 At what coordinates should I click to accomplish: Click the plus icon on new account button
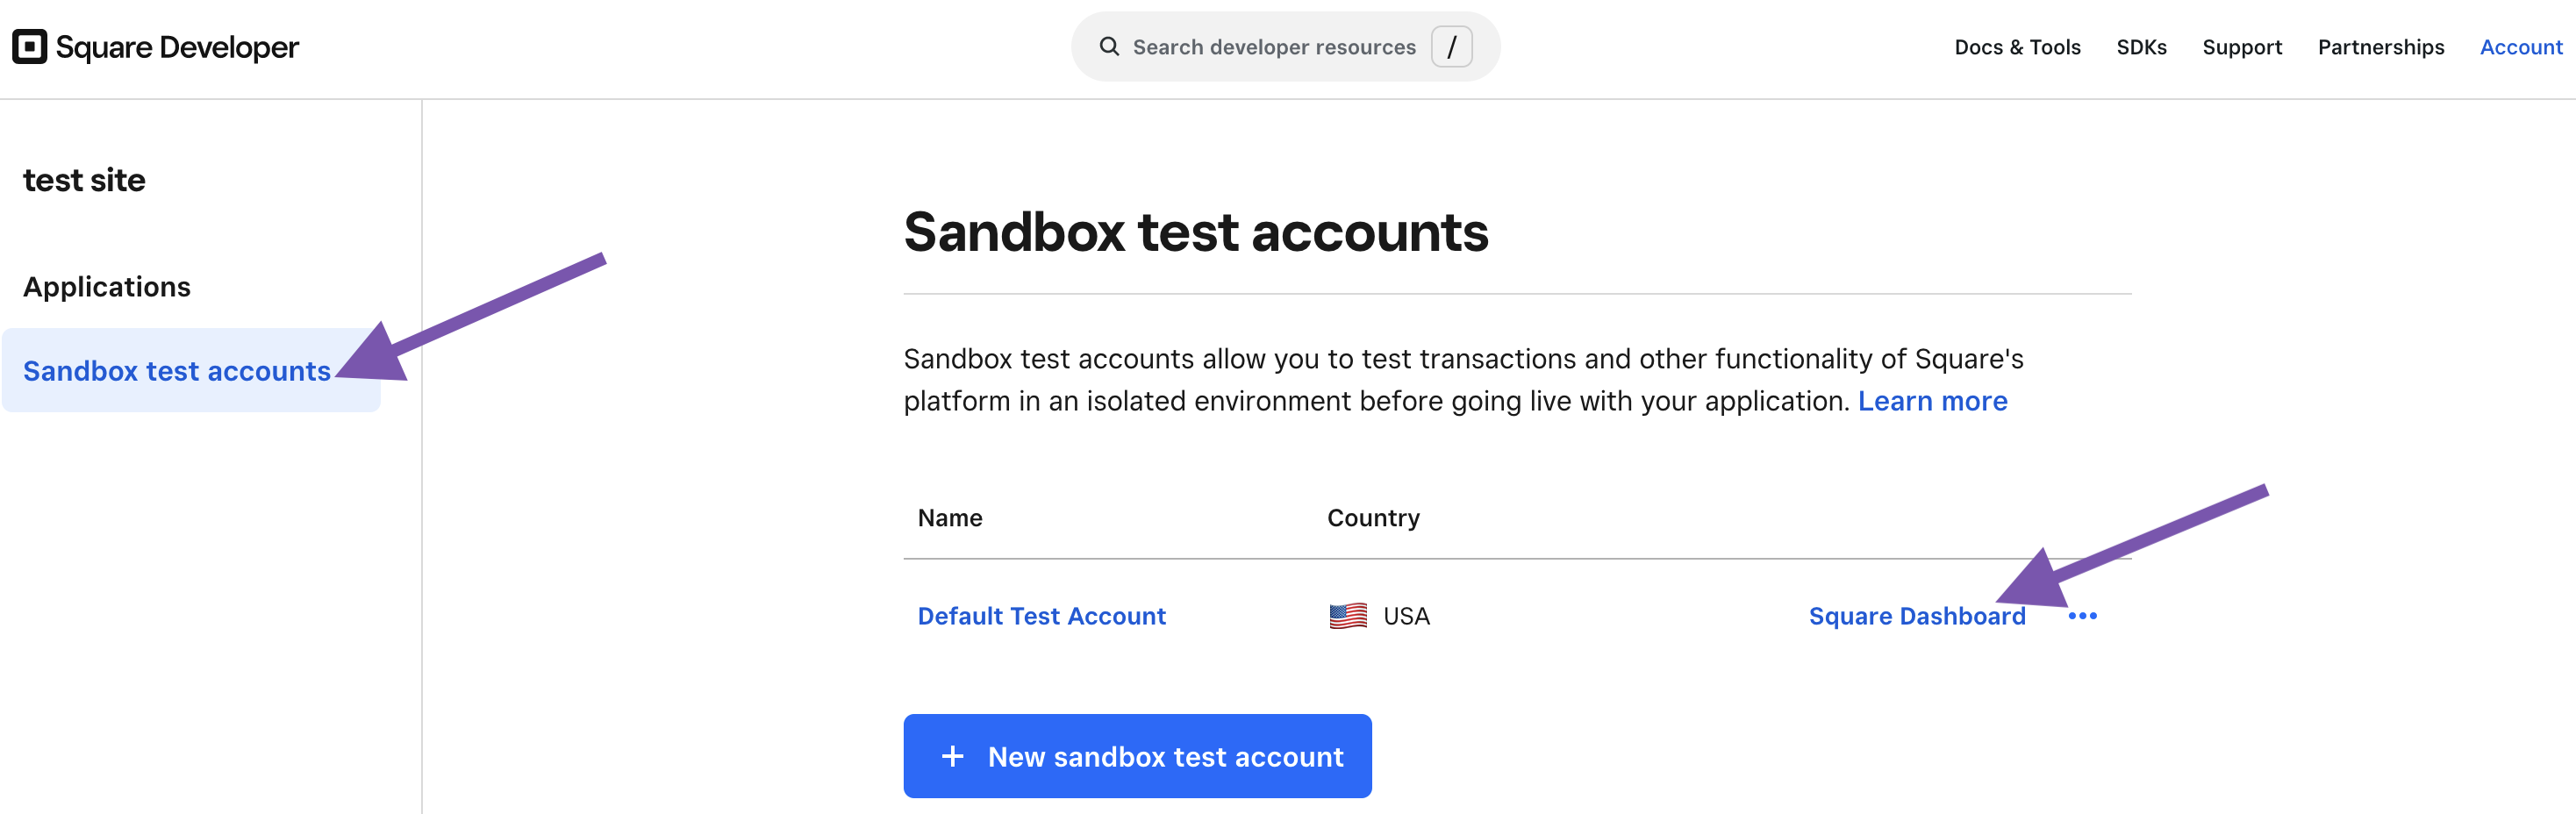(953, 756)
